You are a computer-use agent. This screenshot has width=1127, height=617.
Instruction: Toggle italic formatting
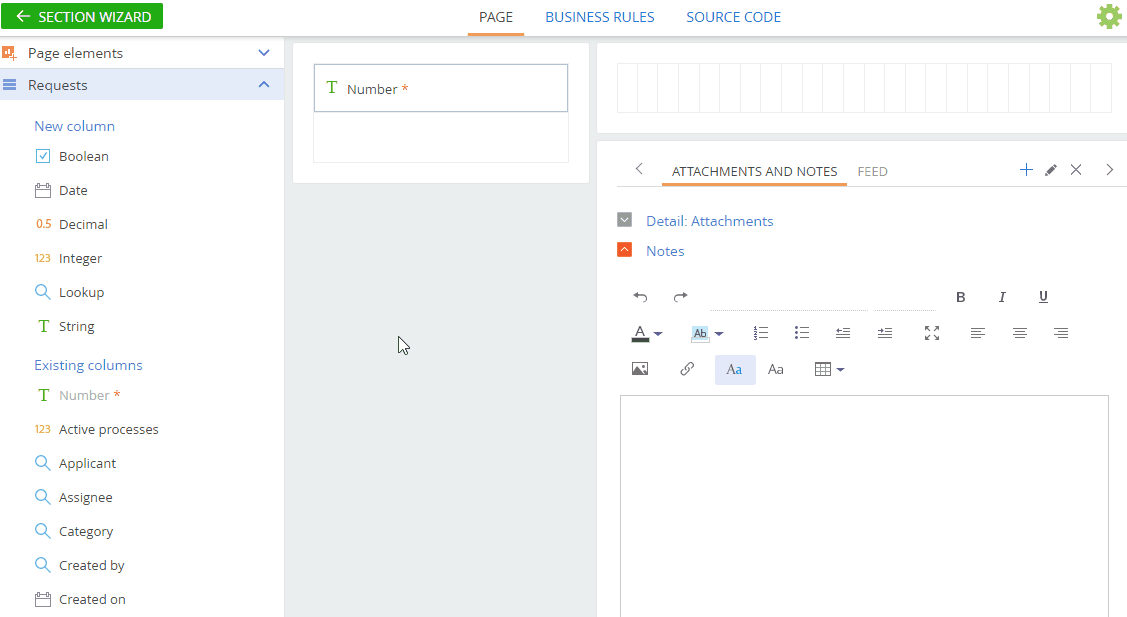pos(1002,297)
